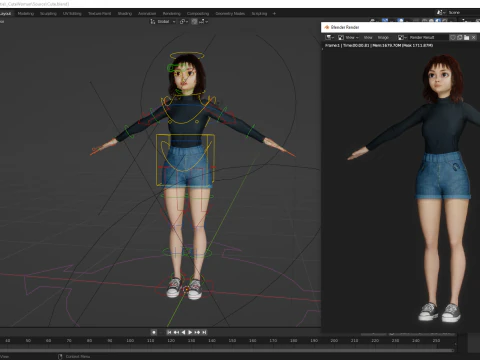Play the animation in reverse
The image size is (480, 360).
click(x=183, y=332)
